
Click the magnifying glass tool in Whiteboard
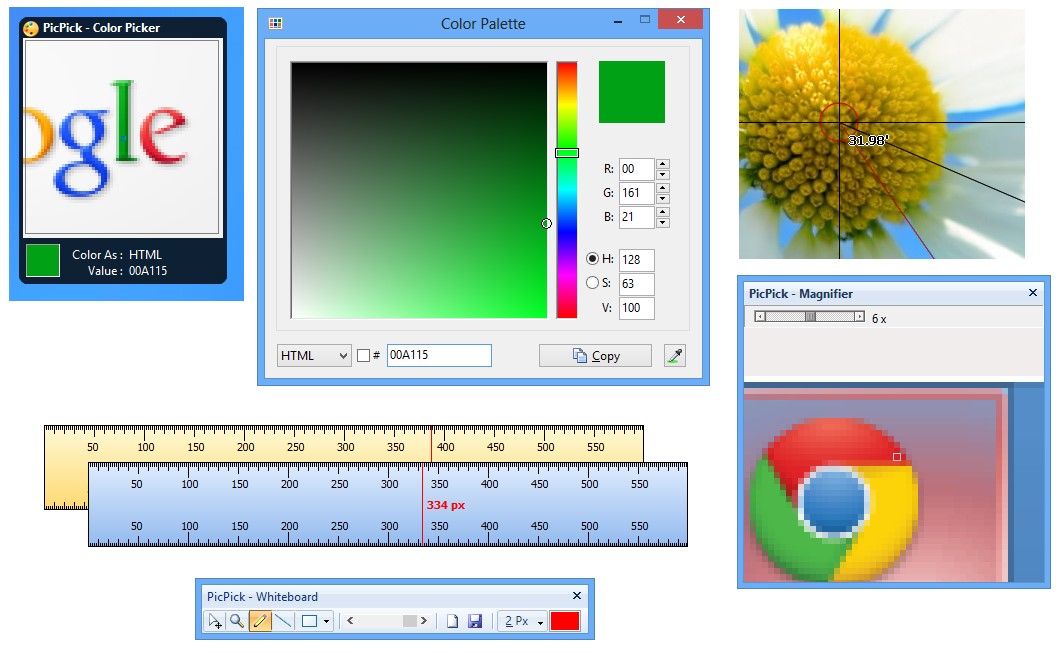[237, 621]
